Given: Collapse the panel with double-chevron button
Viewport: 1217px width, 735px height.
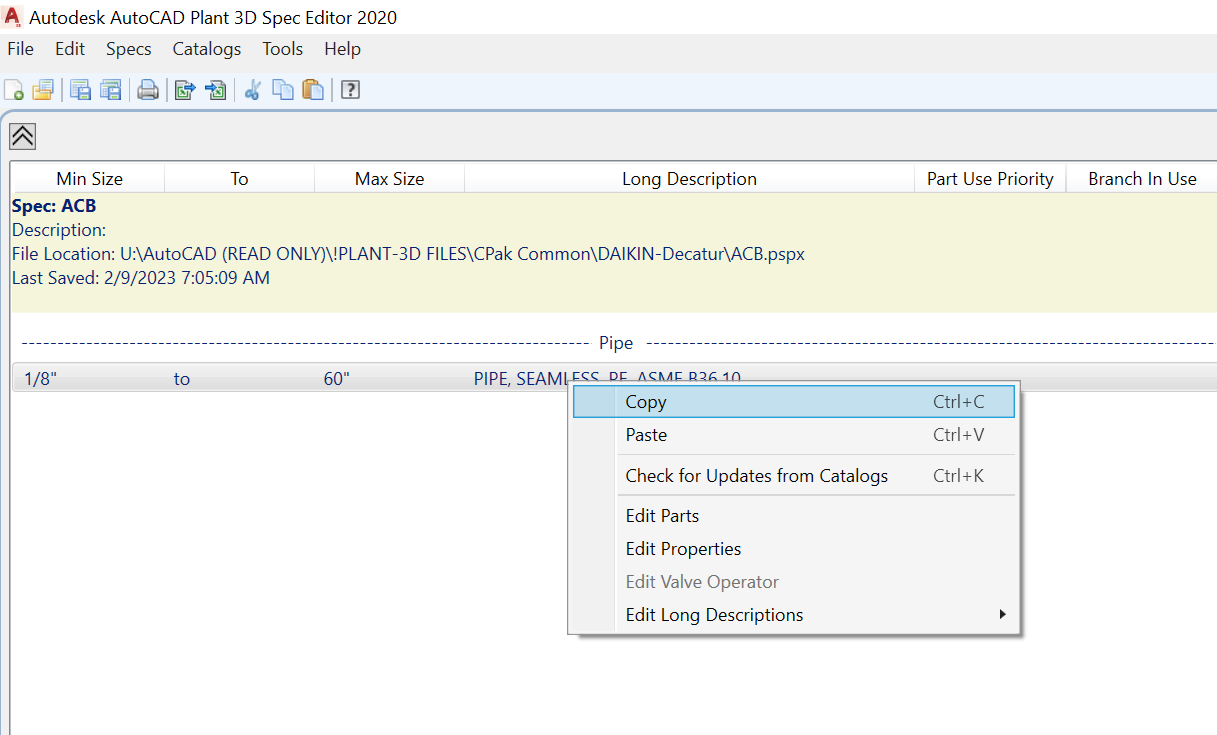Looking at the screenshot, I should [23, 136].
